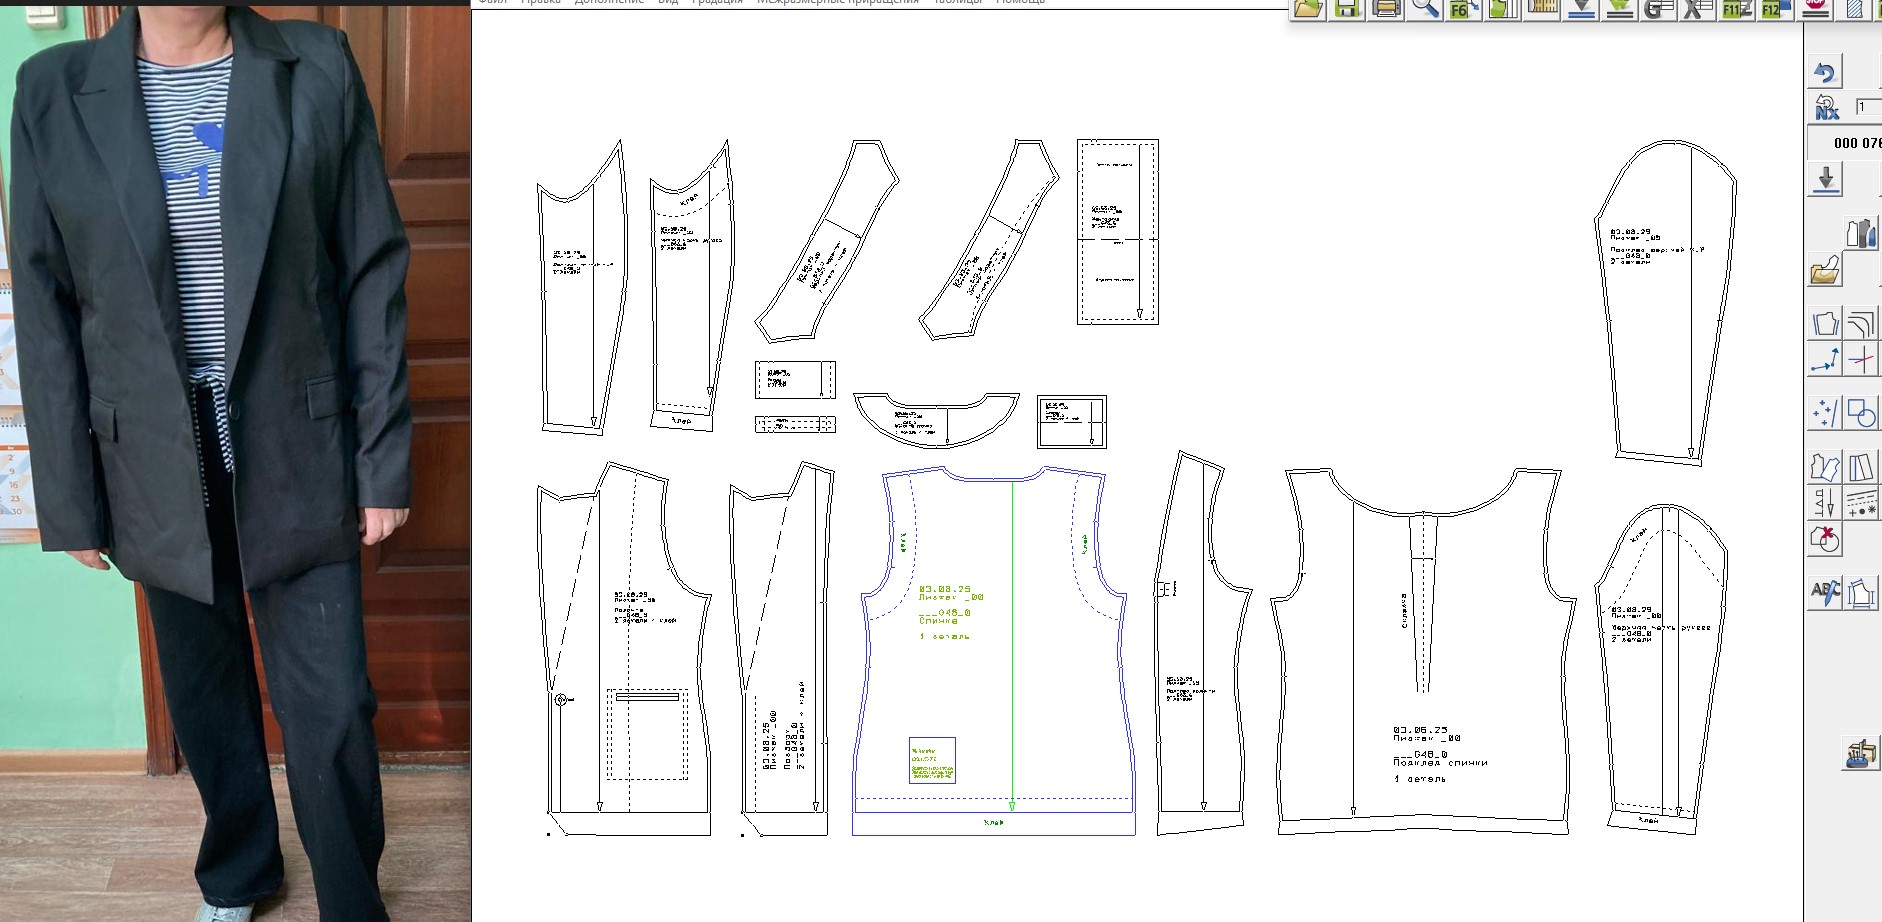Click the 'Подклад спинки' label text
The height and width of the screenshot is (922, 1882).
click(x=1440, y=763)
